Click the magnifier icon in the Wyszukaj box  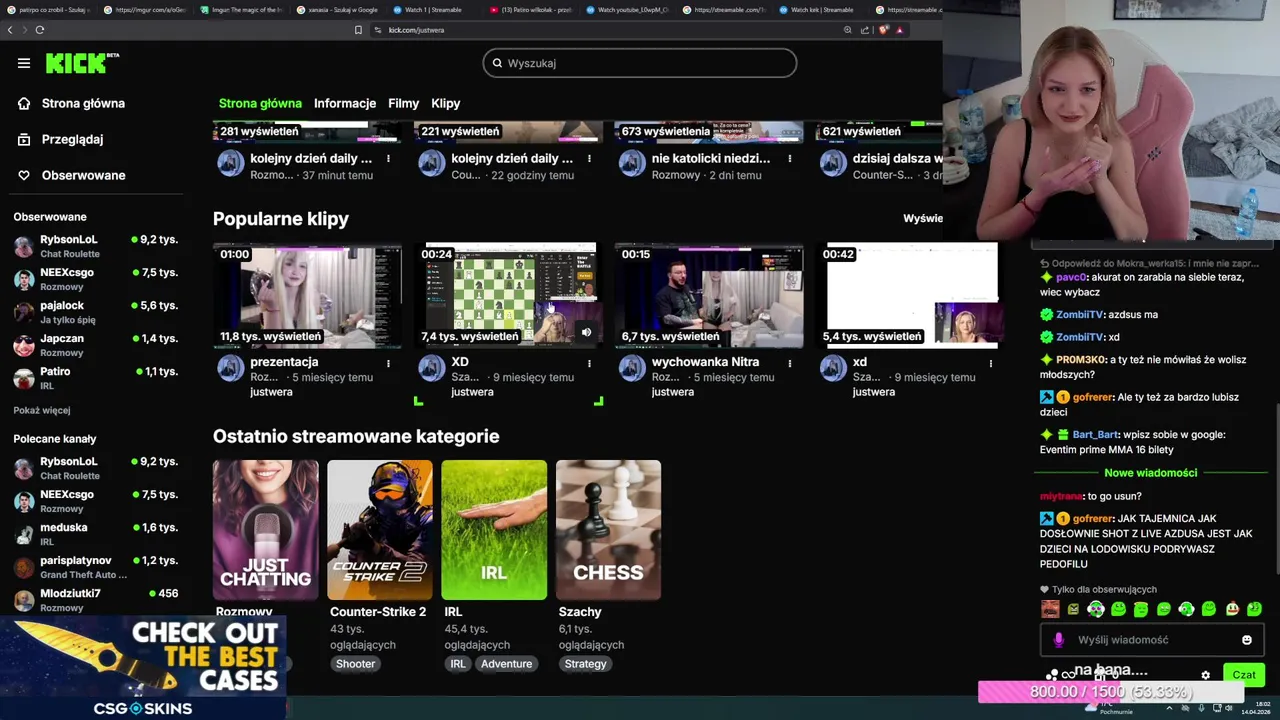pos(497,63)
